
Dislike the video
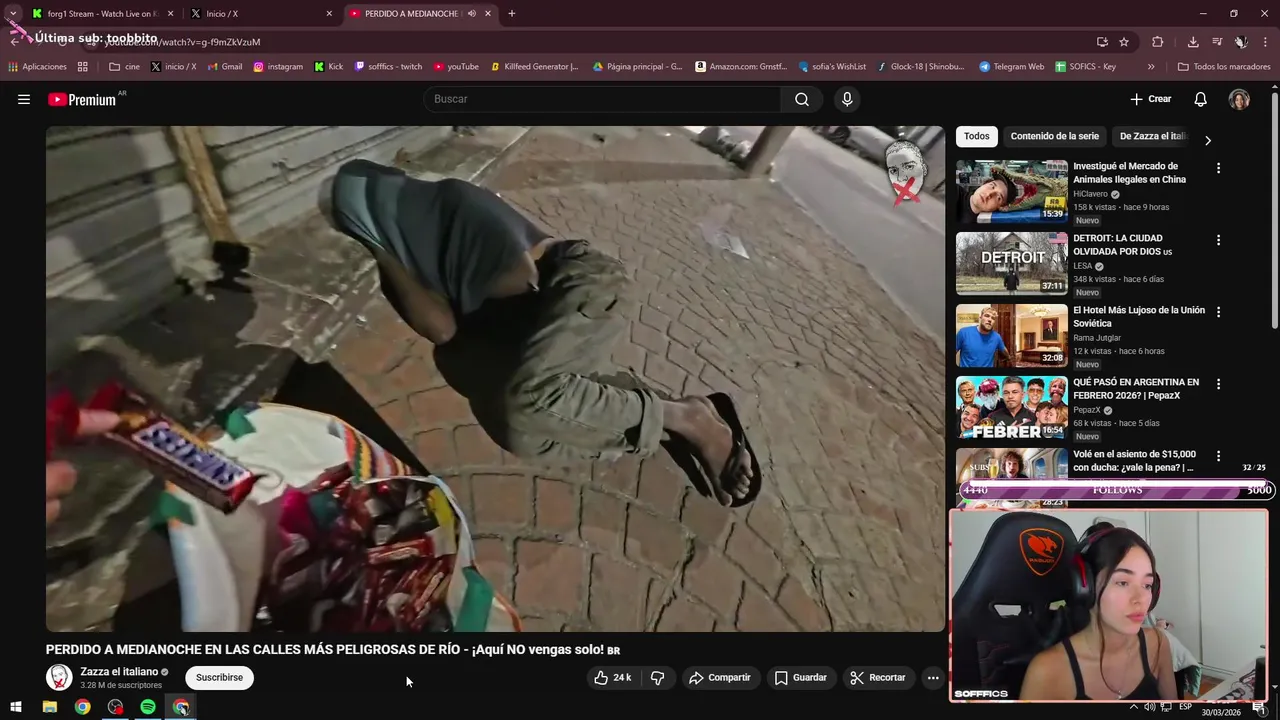coord(657,677)
